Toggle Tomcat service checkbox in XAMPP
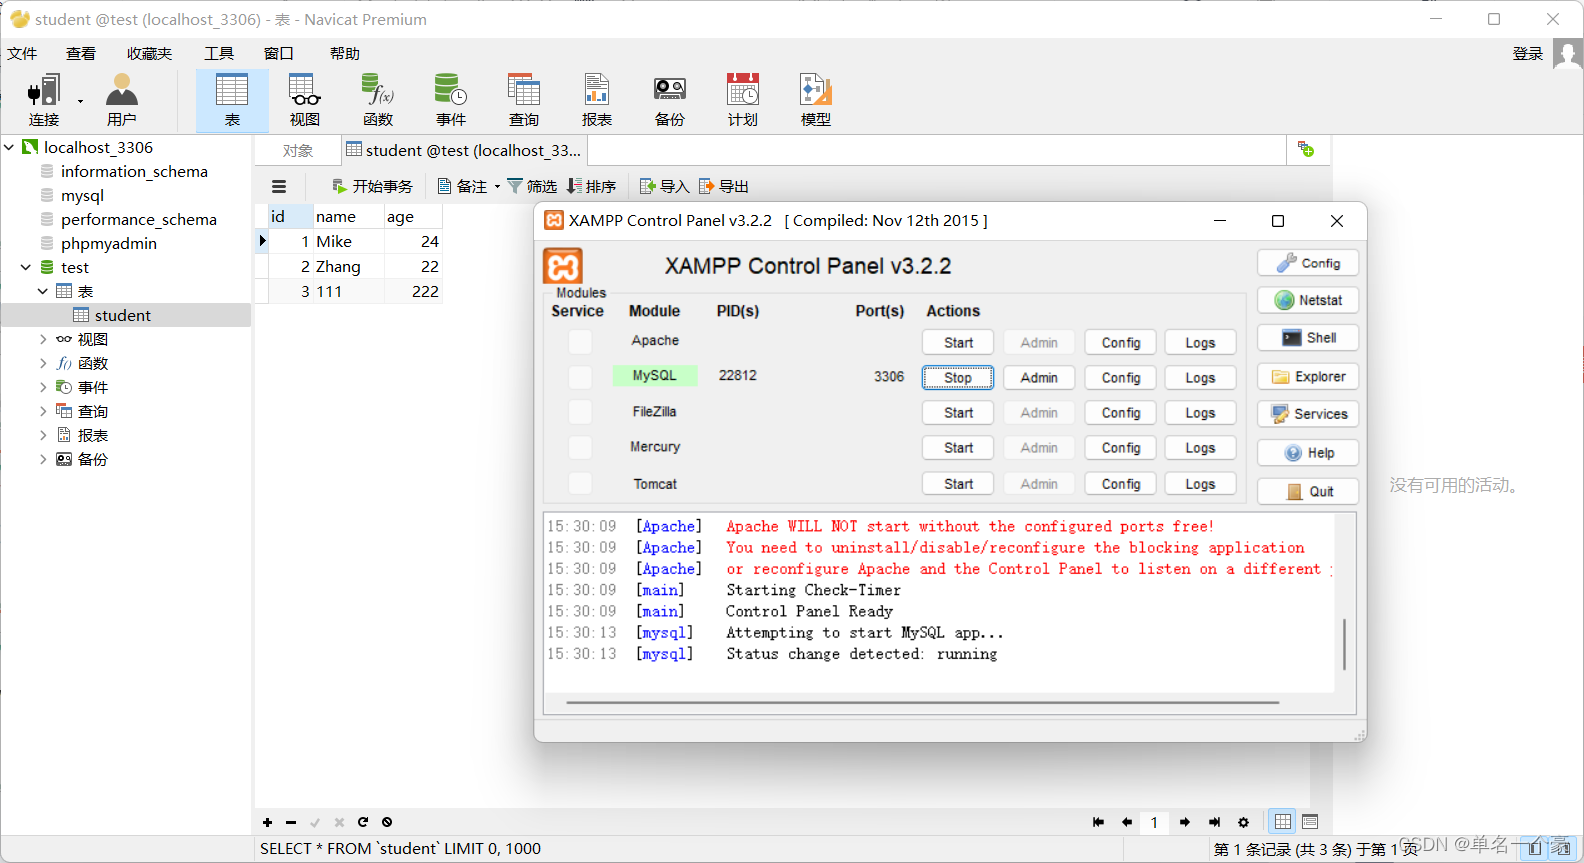 [x=580, y=483]
